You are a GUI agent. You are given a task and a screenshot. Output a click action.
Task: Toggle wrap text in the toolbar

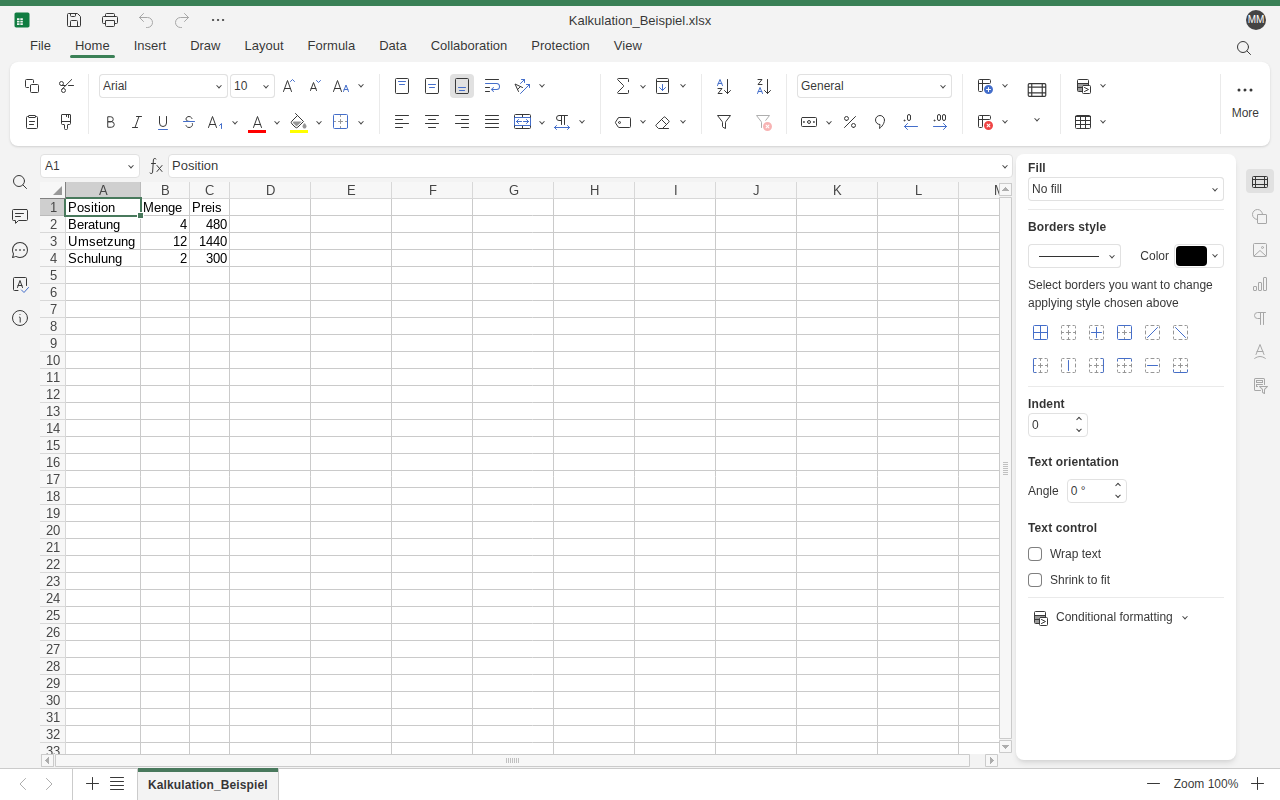click(492, 86)
